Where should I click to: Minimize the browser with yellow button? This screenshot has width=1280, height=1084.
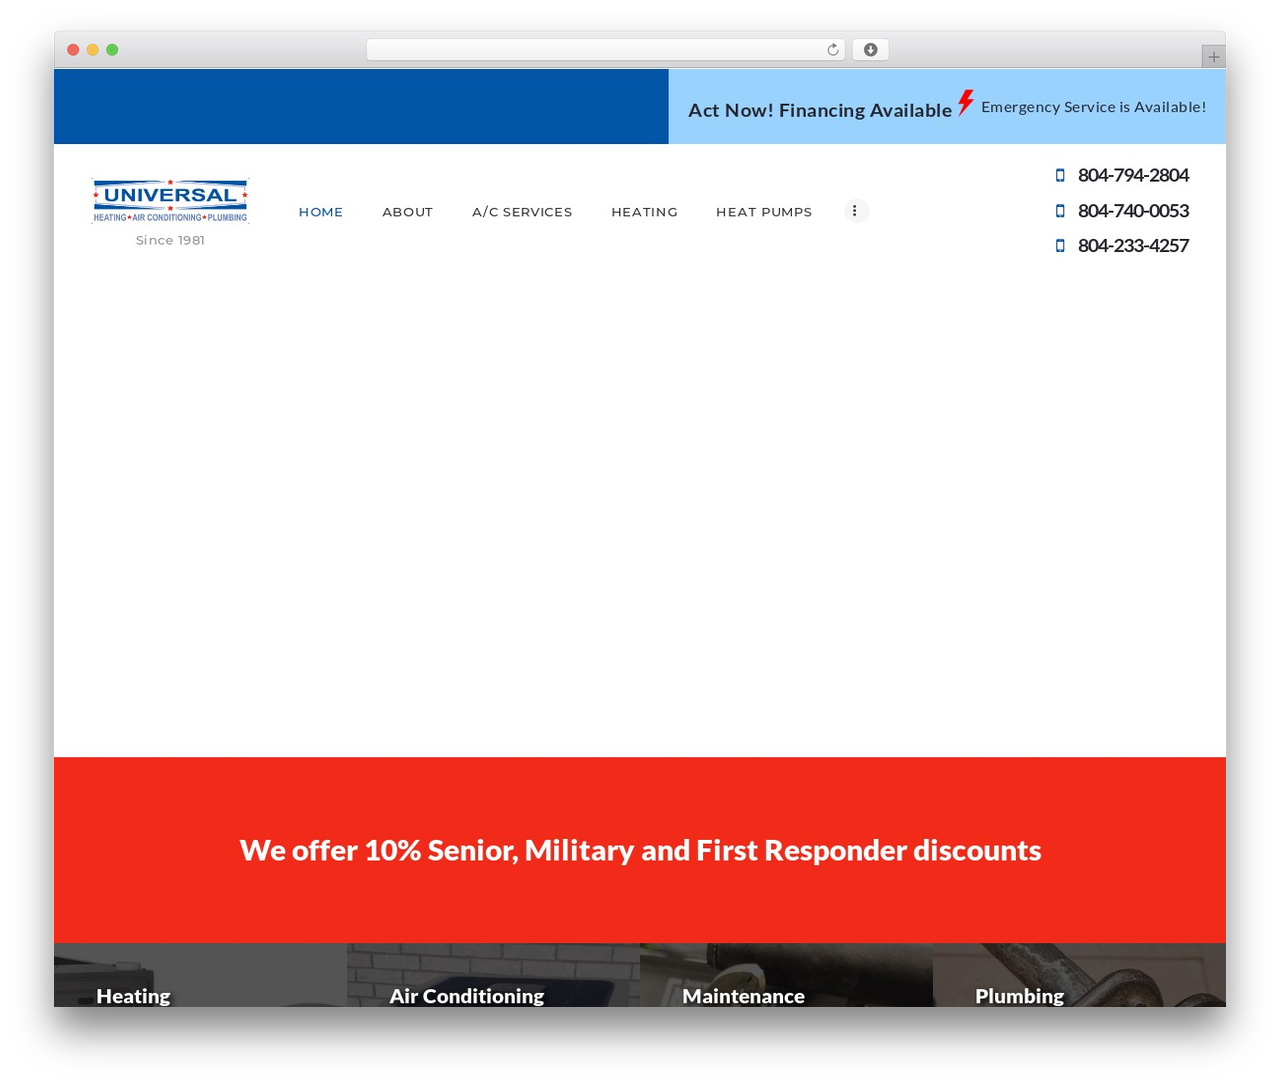(93, 50)
